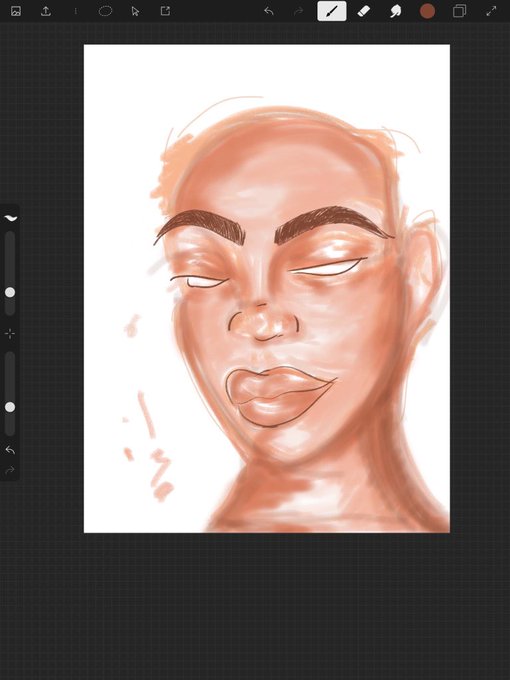Open the brown color swatch picker
Screen dimensions: 510x680
tap(427, 11)
